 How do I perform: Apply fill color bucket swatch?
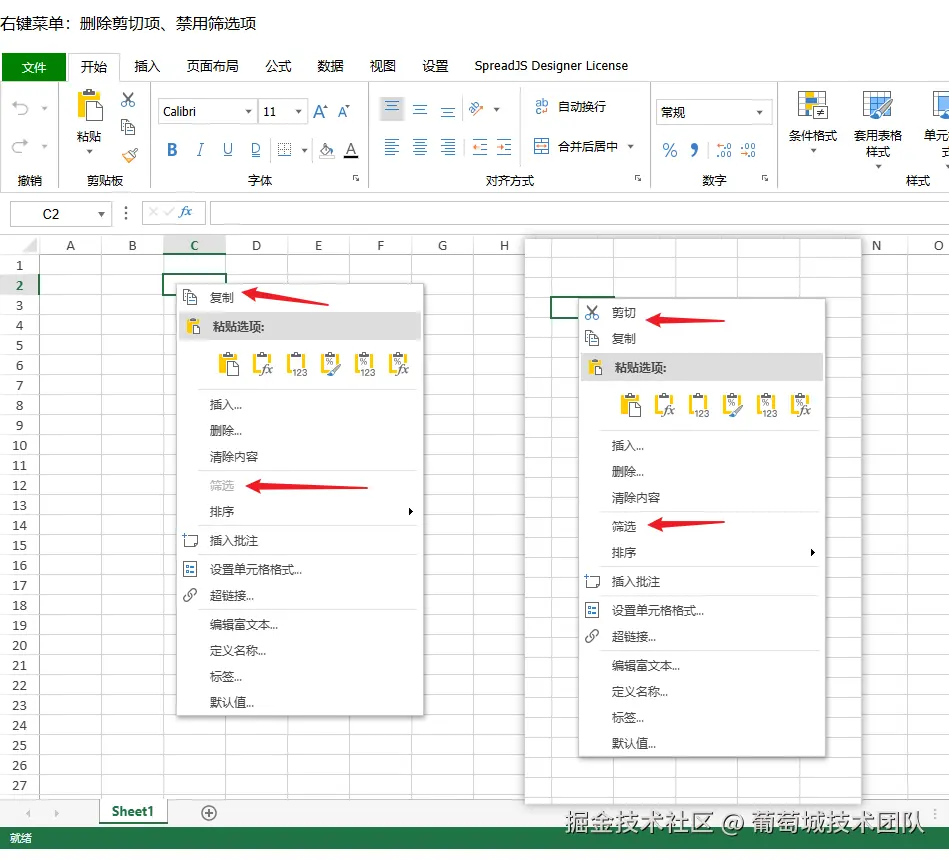pyautogui.click(x=327, y=150)
